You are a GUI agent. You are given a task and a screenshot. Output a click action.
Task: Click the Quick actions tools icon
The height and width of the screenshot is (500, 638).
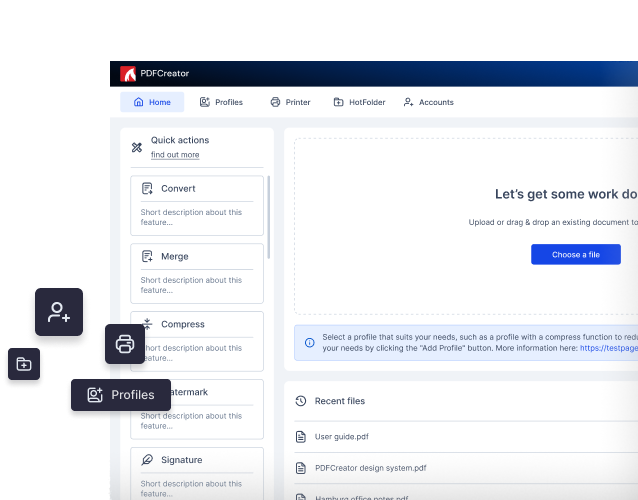(137, 147)
